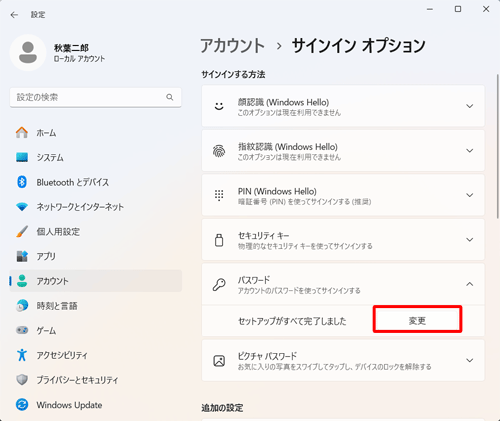Click the アカウント breadcrumb link
This screenshot has height=421, width=500.
click(x=232, y=46)
